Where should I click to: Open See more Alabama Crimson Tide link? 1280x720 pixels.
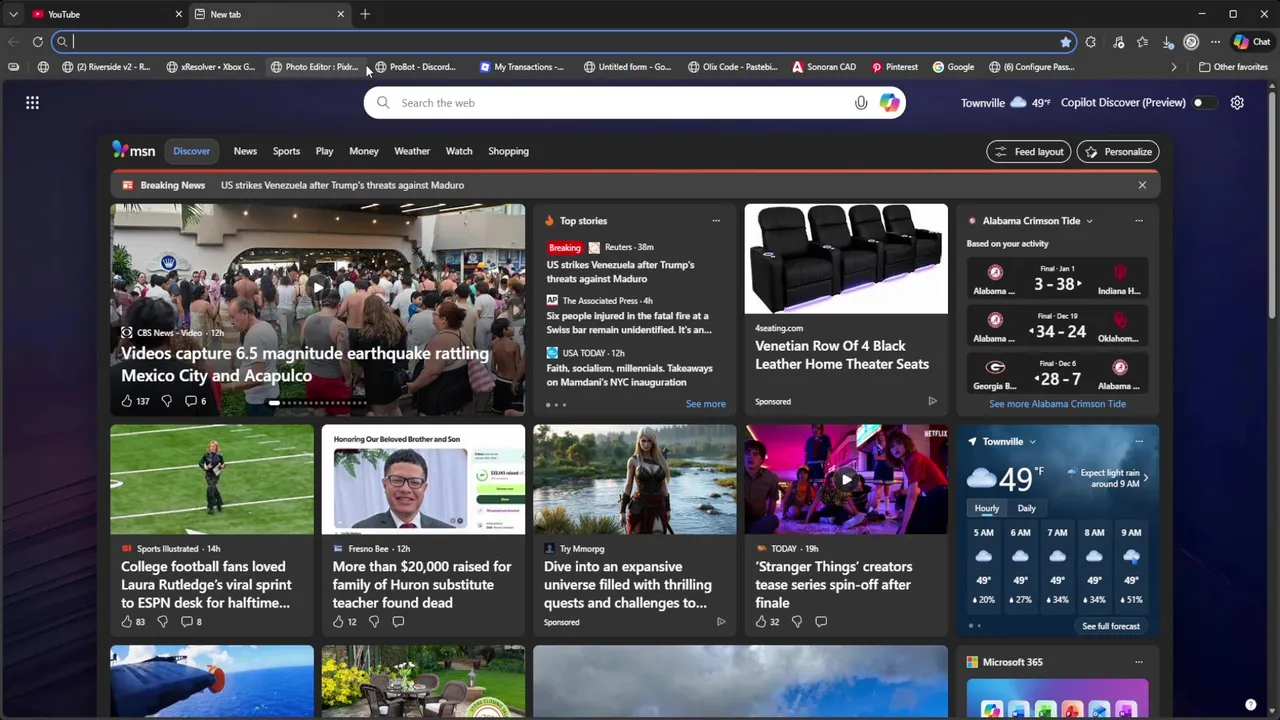click(x=1057, y=404)
